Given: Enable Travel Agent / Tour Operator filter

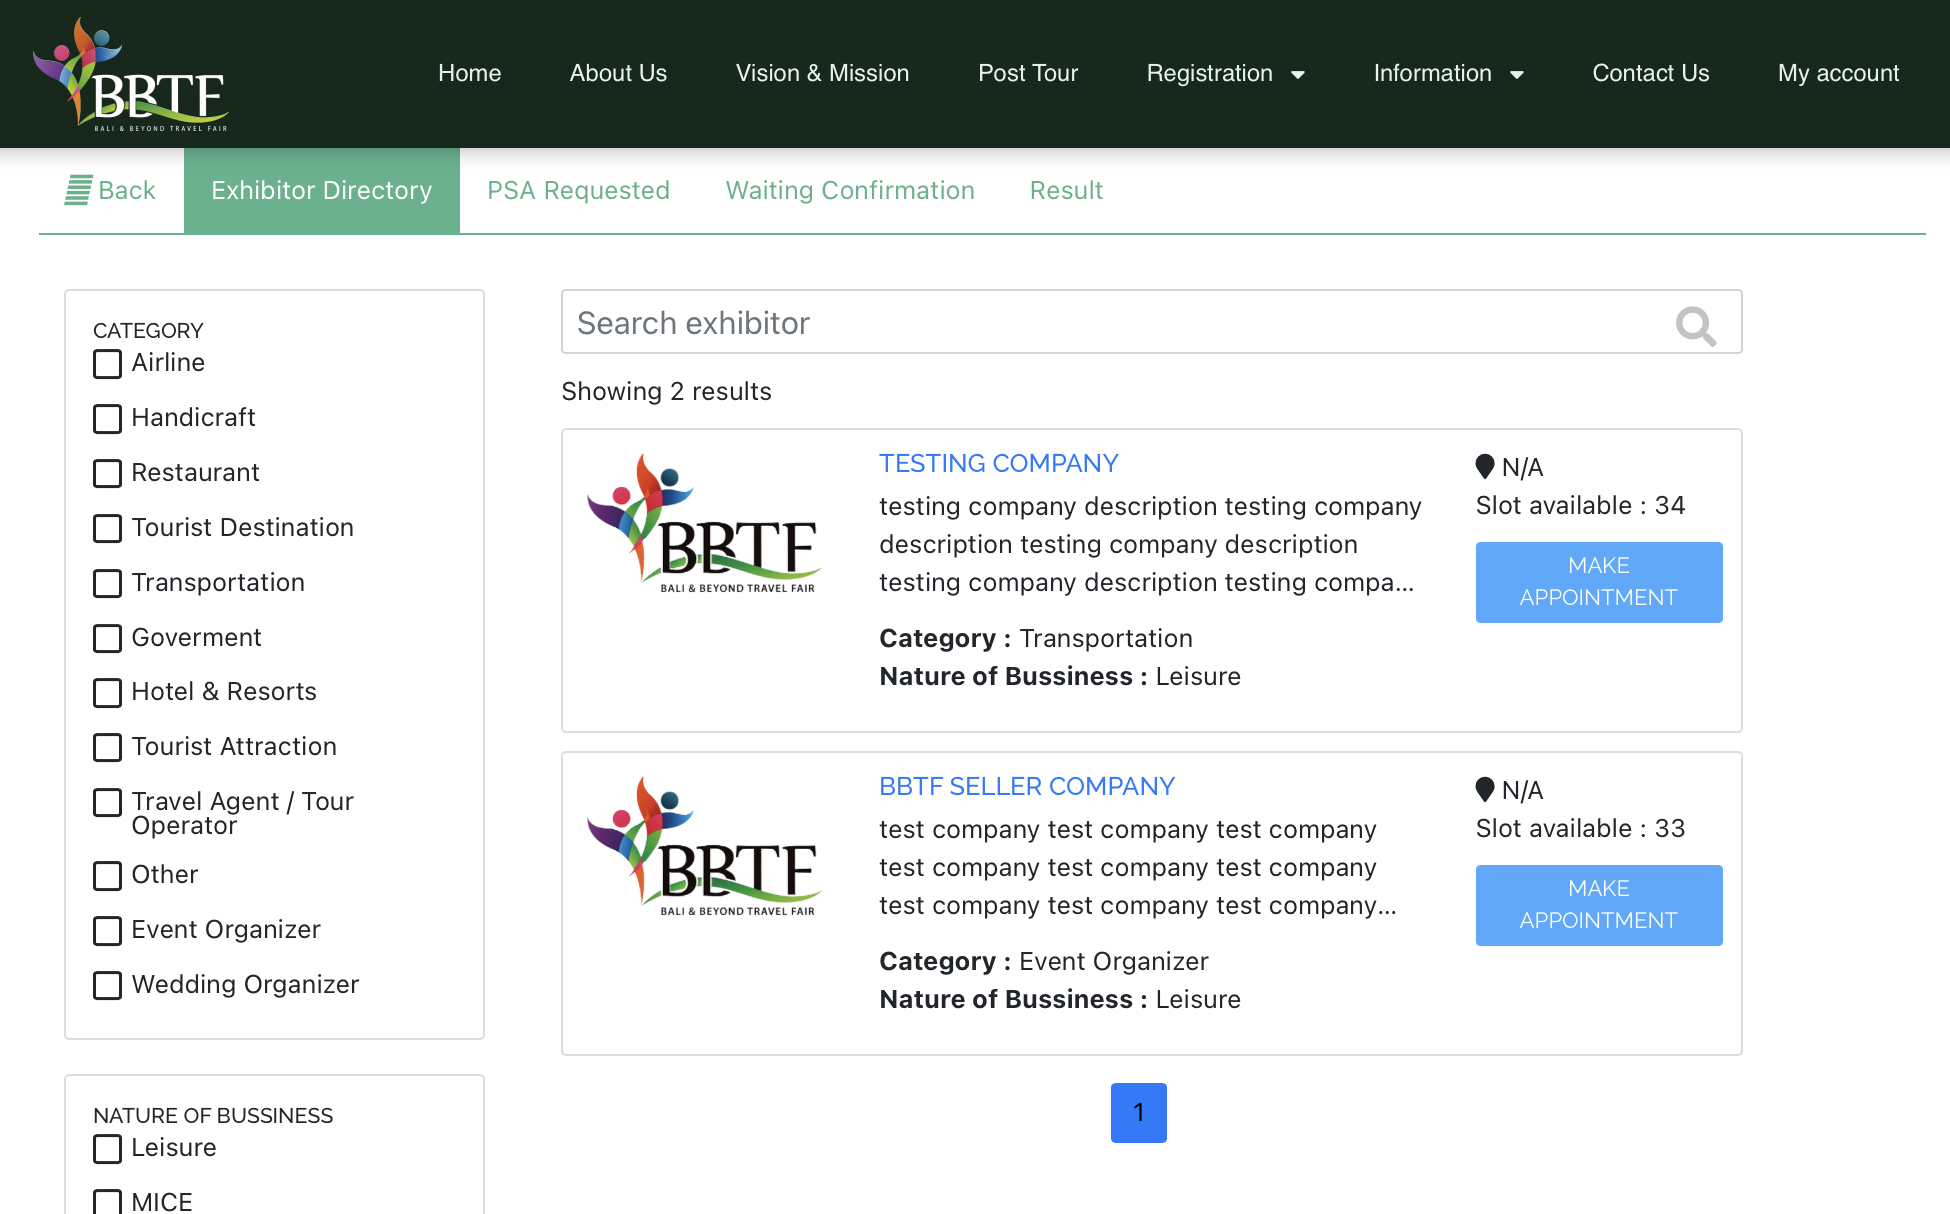Looking at the screenshot, I should 107,802.
